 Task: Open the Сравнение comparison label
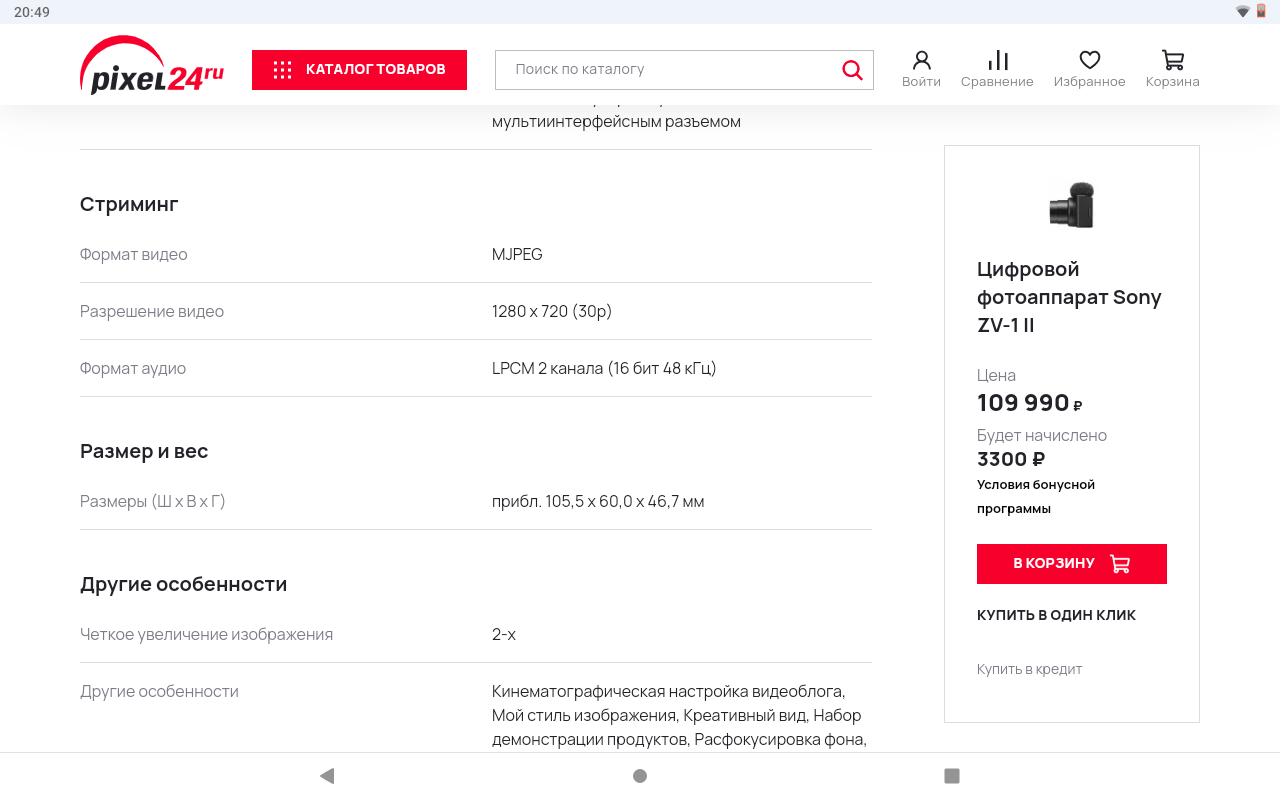997,82
